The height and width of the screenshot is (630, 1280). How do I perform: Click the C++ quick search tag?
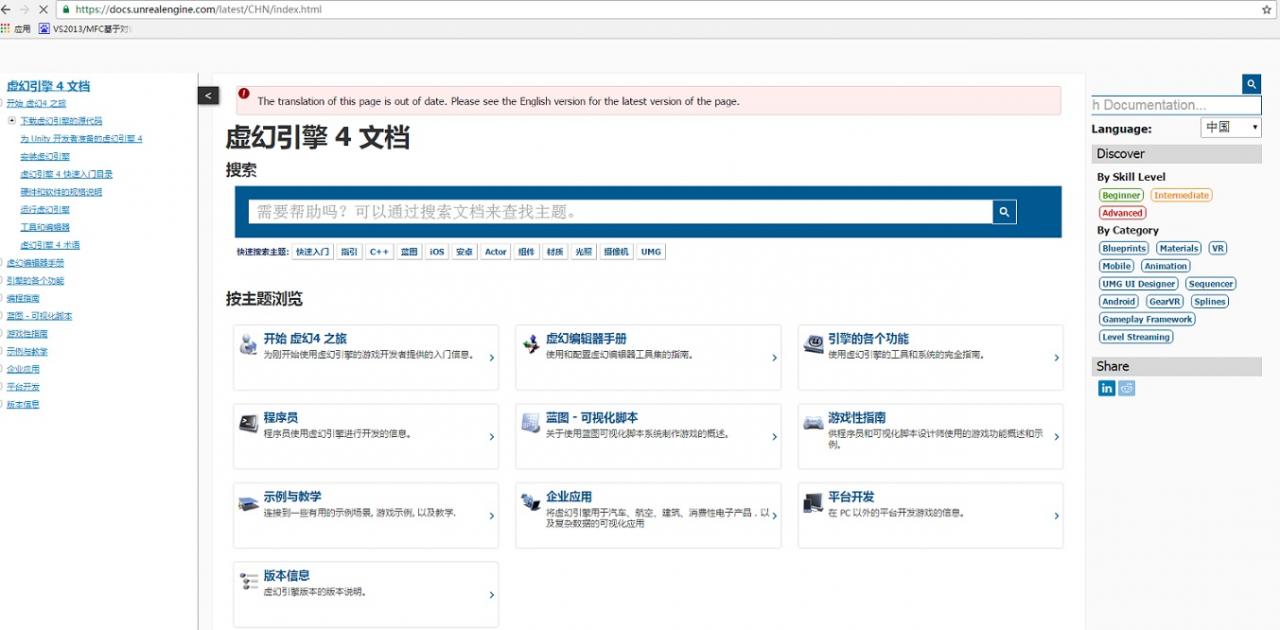(x=379, y=252)
